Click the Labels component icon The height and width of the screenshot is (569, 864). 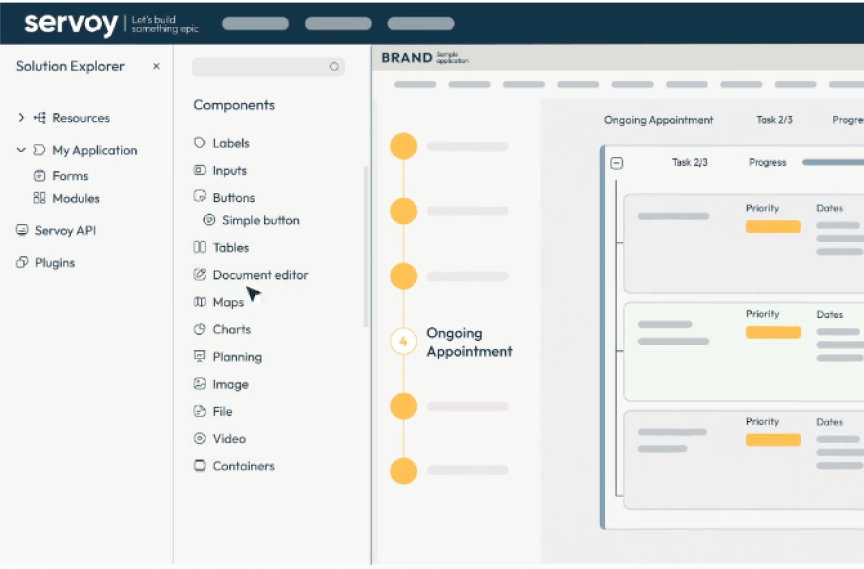click(x=200, y=143)
